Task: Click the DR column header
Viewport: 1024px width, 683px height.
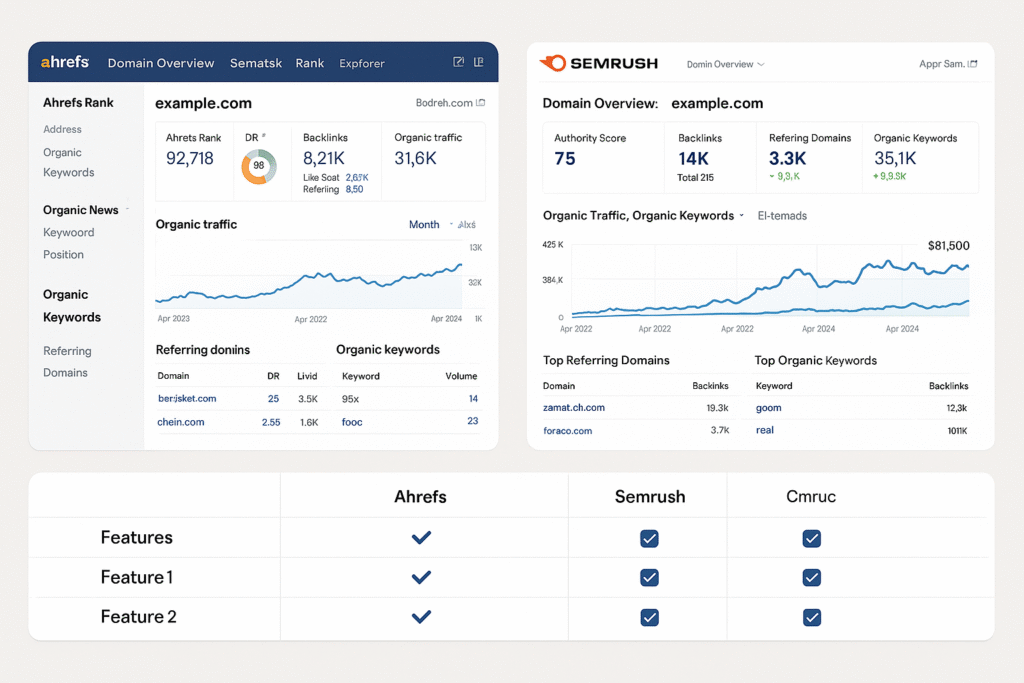Action: point(273,376)
